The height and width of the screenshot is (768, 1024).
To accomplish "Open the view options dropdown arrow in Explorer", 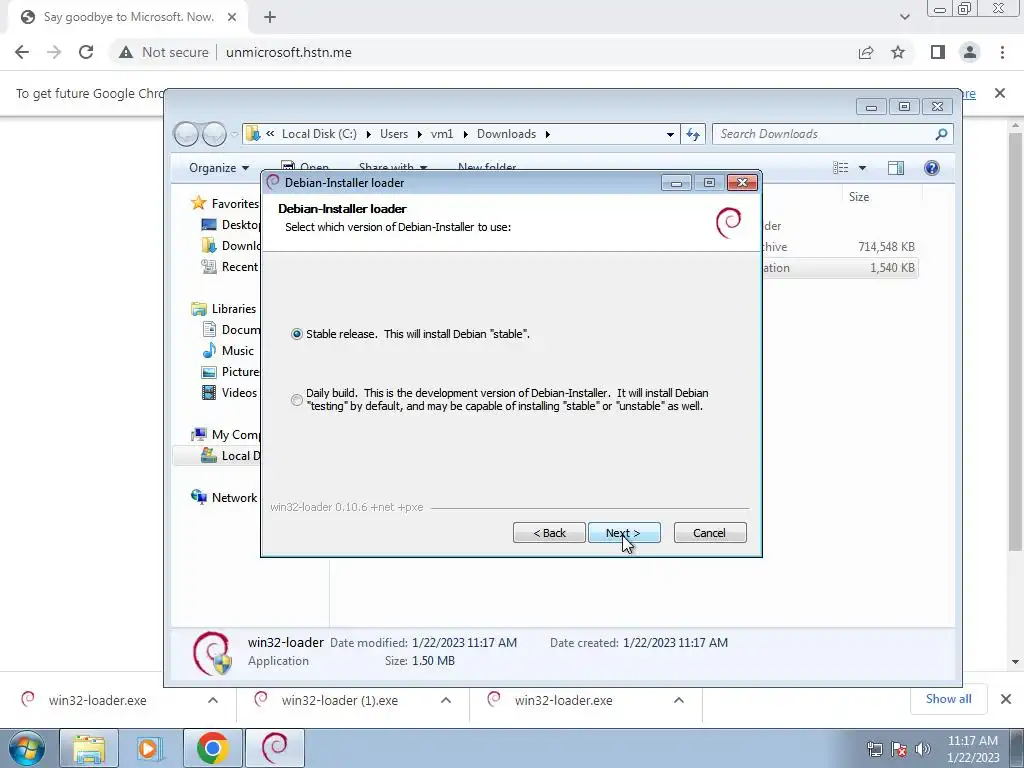I will point(862,168).
